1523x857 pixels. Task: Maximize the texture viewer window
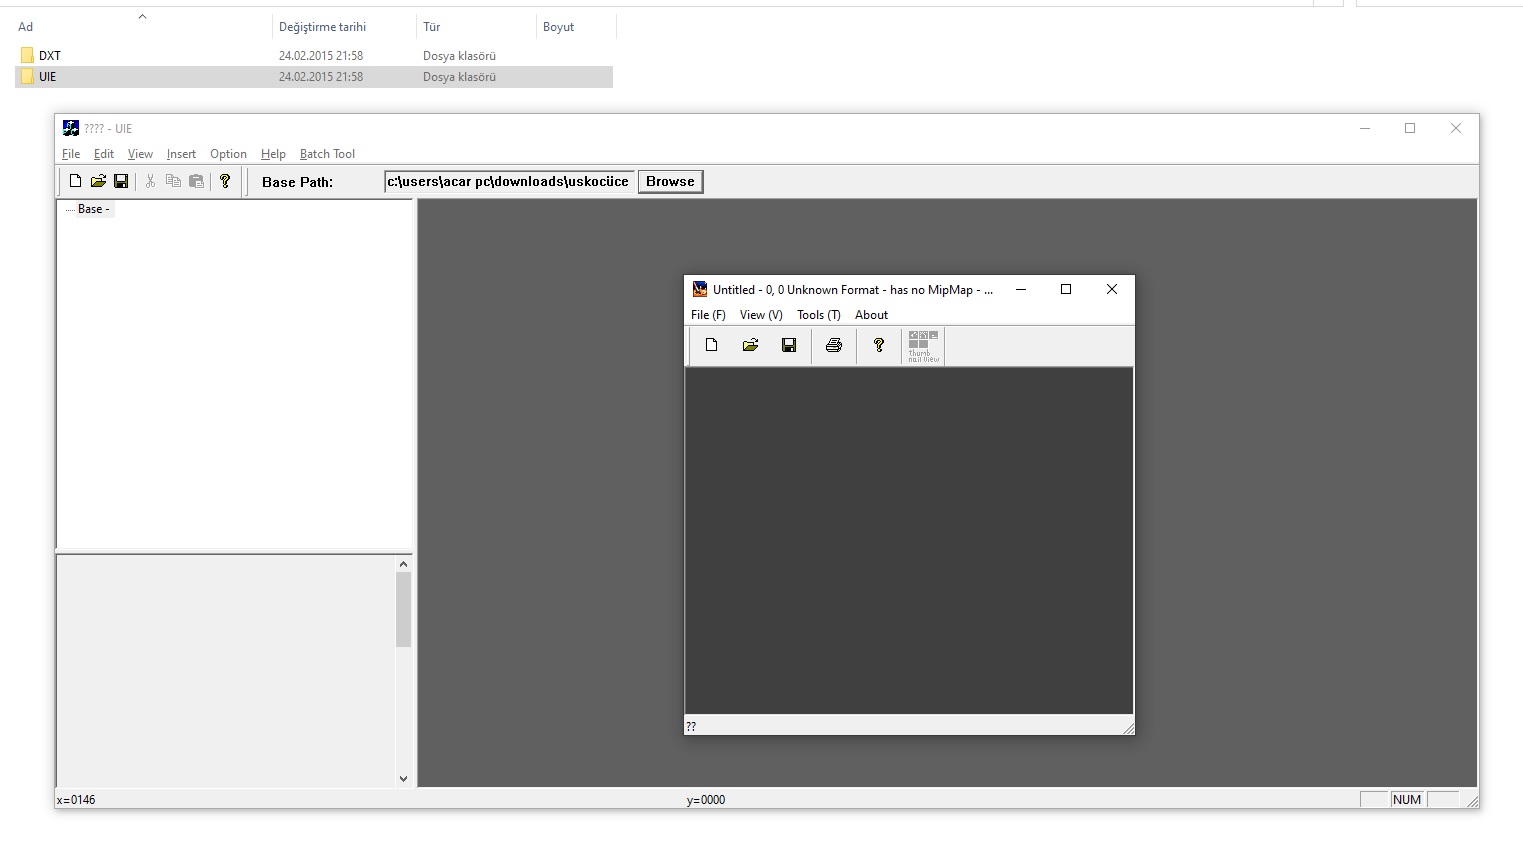pos(1066,289)
